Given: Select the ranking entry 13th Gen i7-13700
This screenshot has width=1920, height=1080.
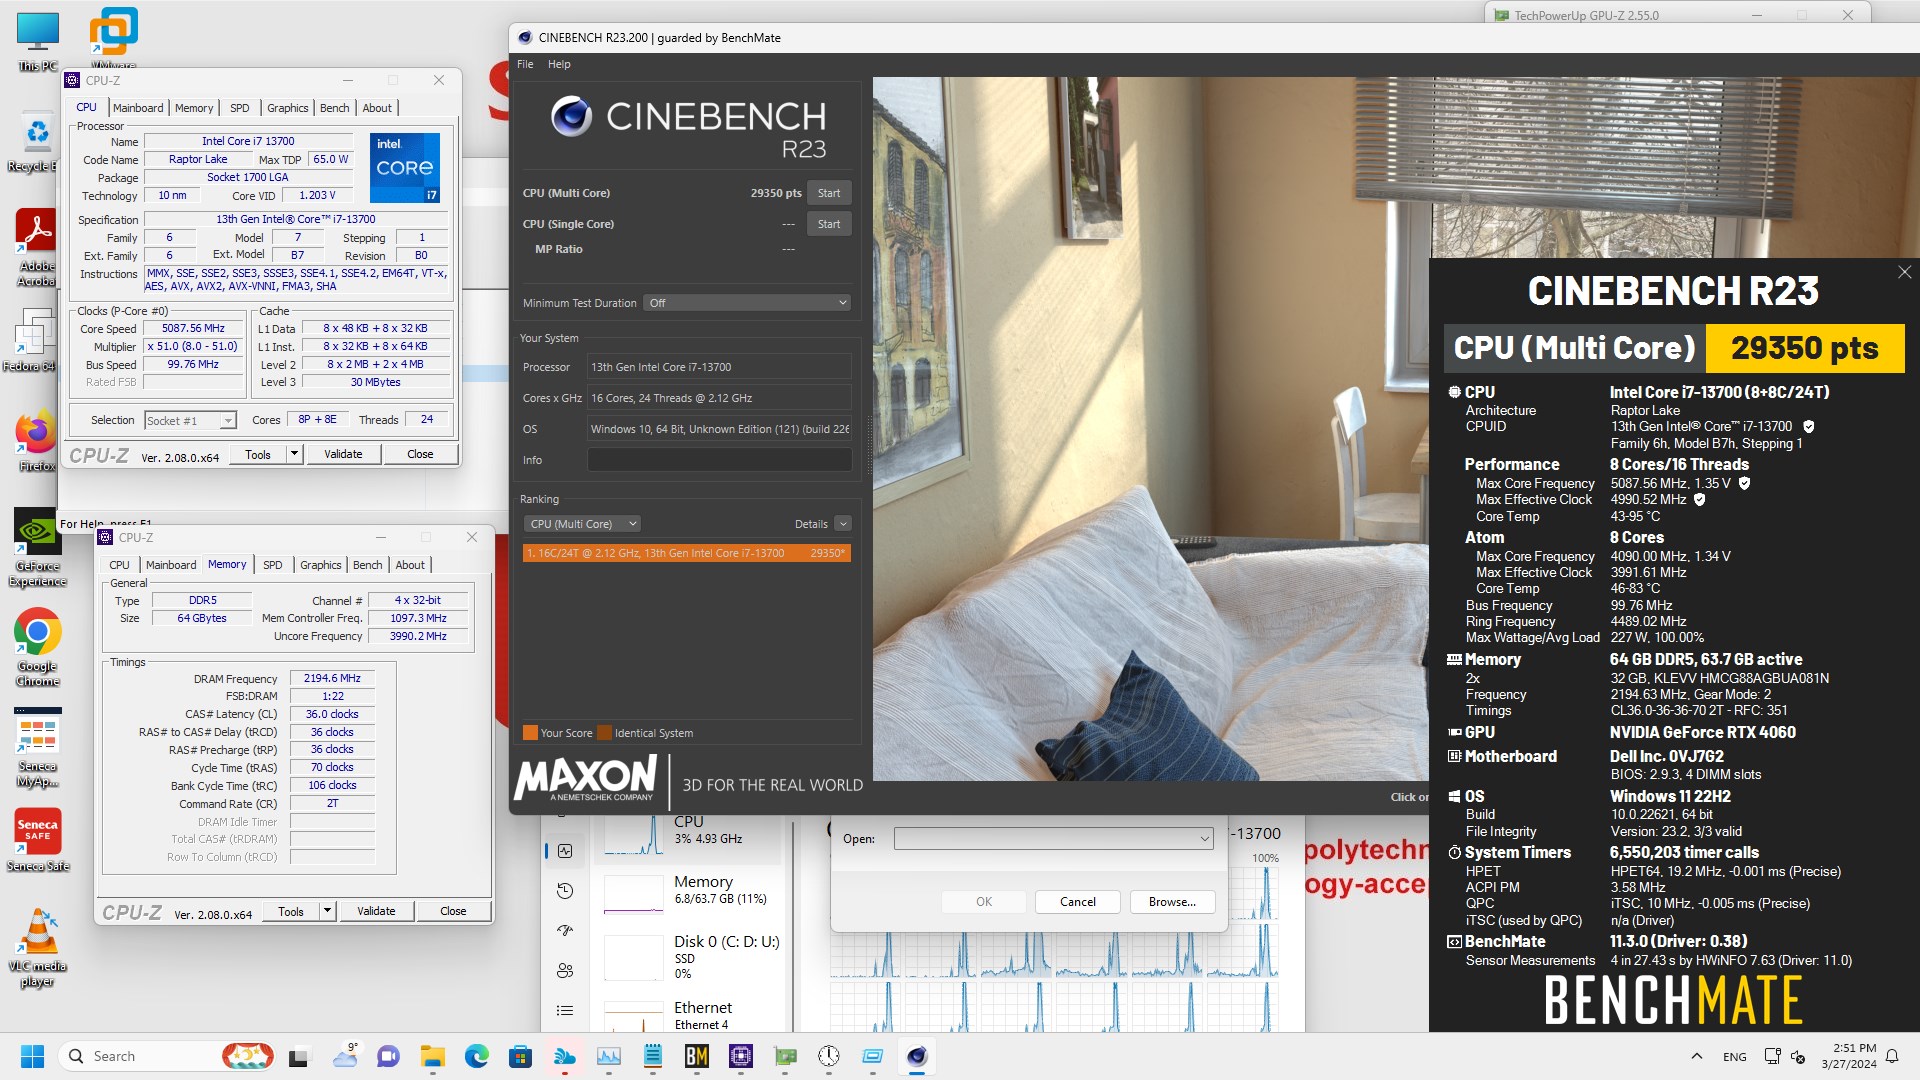Looking at the screenshot, I should pyautogui.click(x=686, y=553).
